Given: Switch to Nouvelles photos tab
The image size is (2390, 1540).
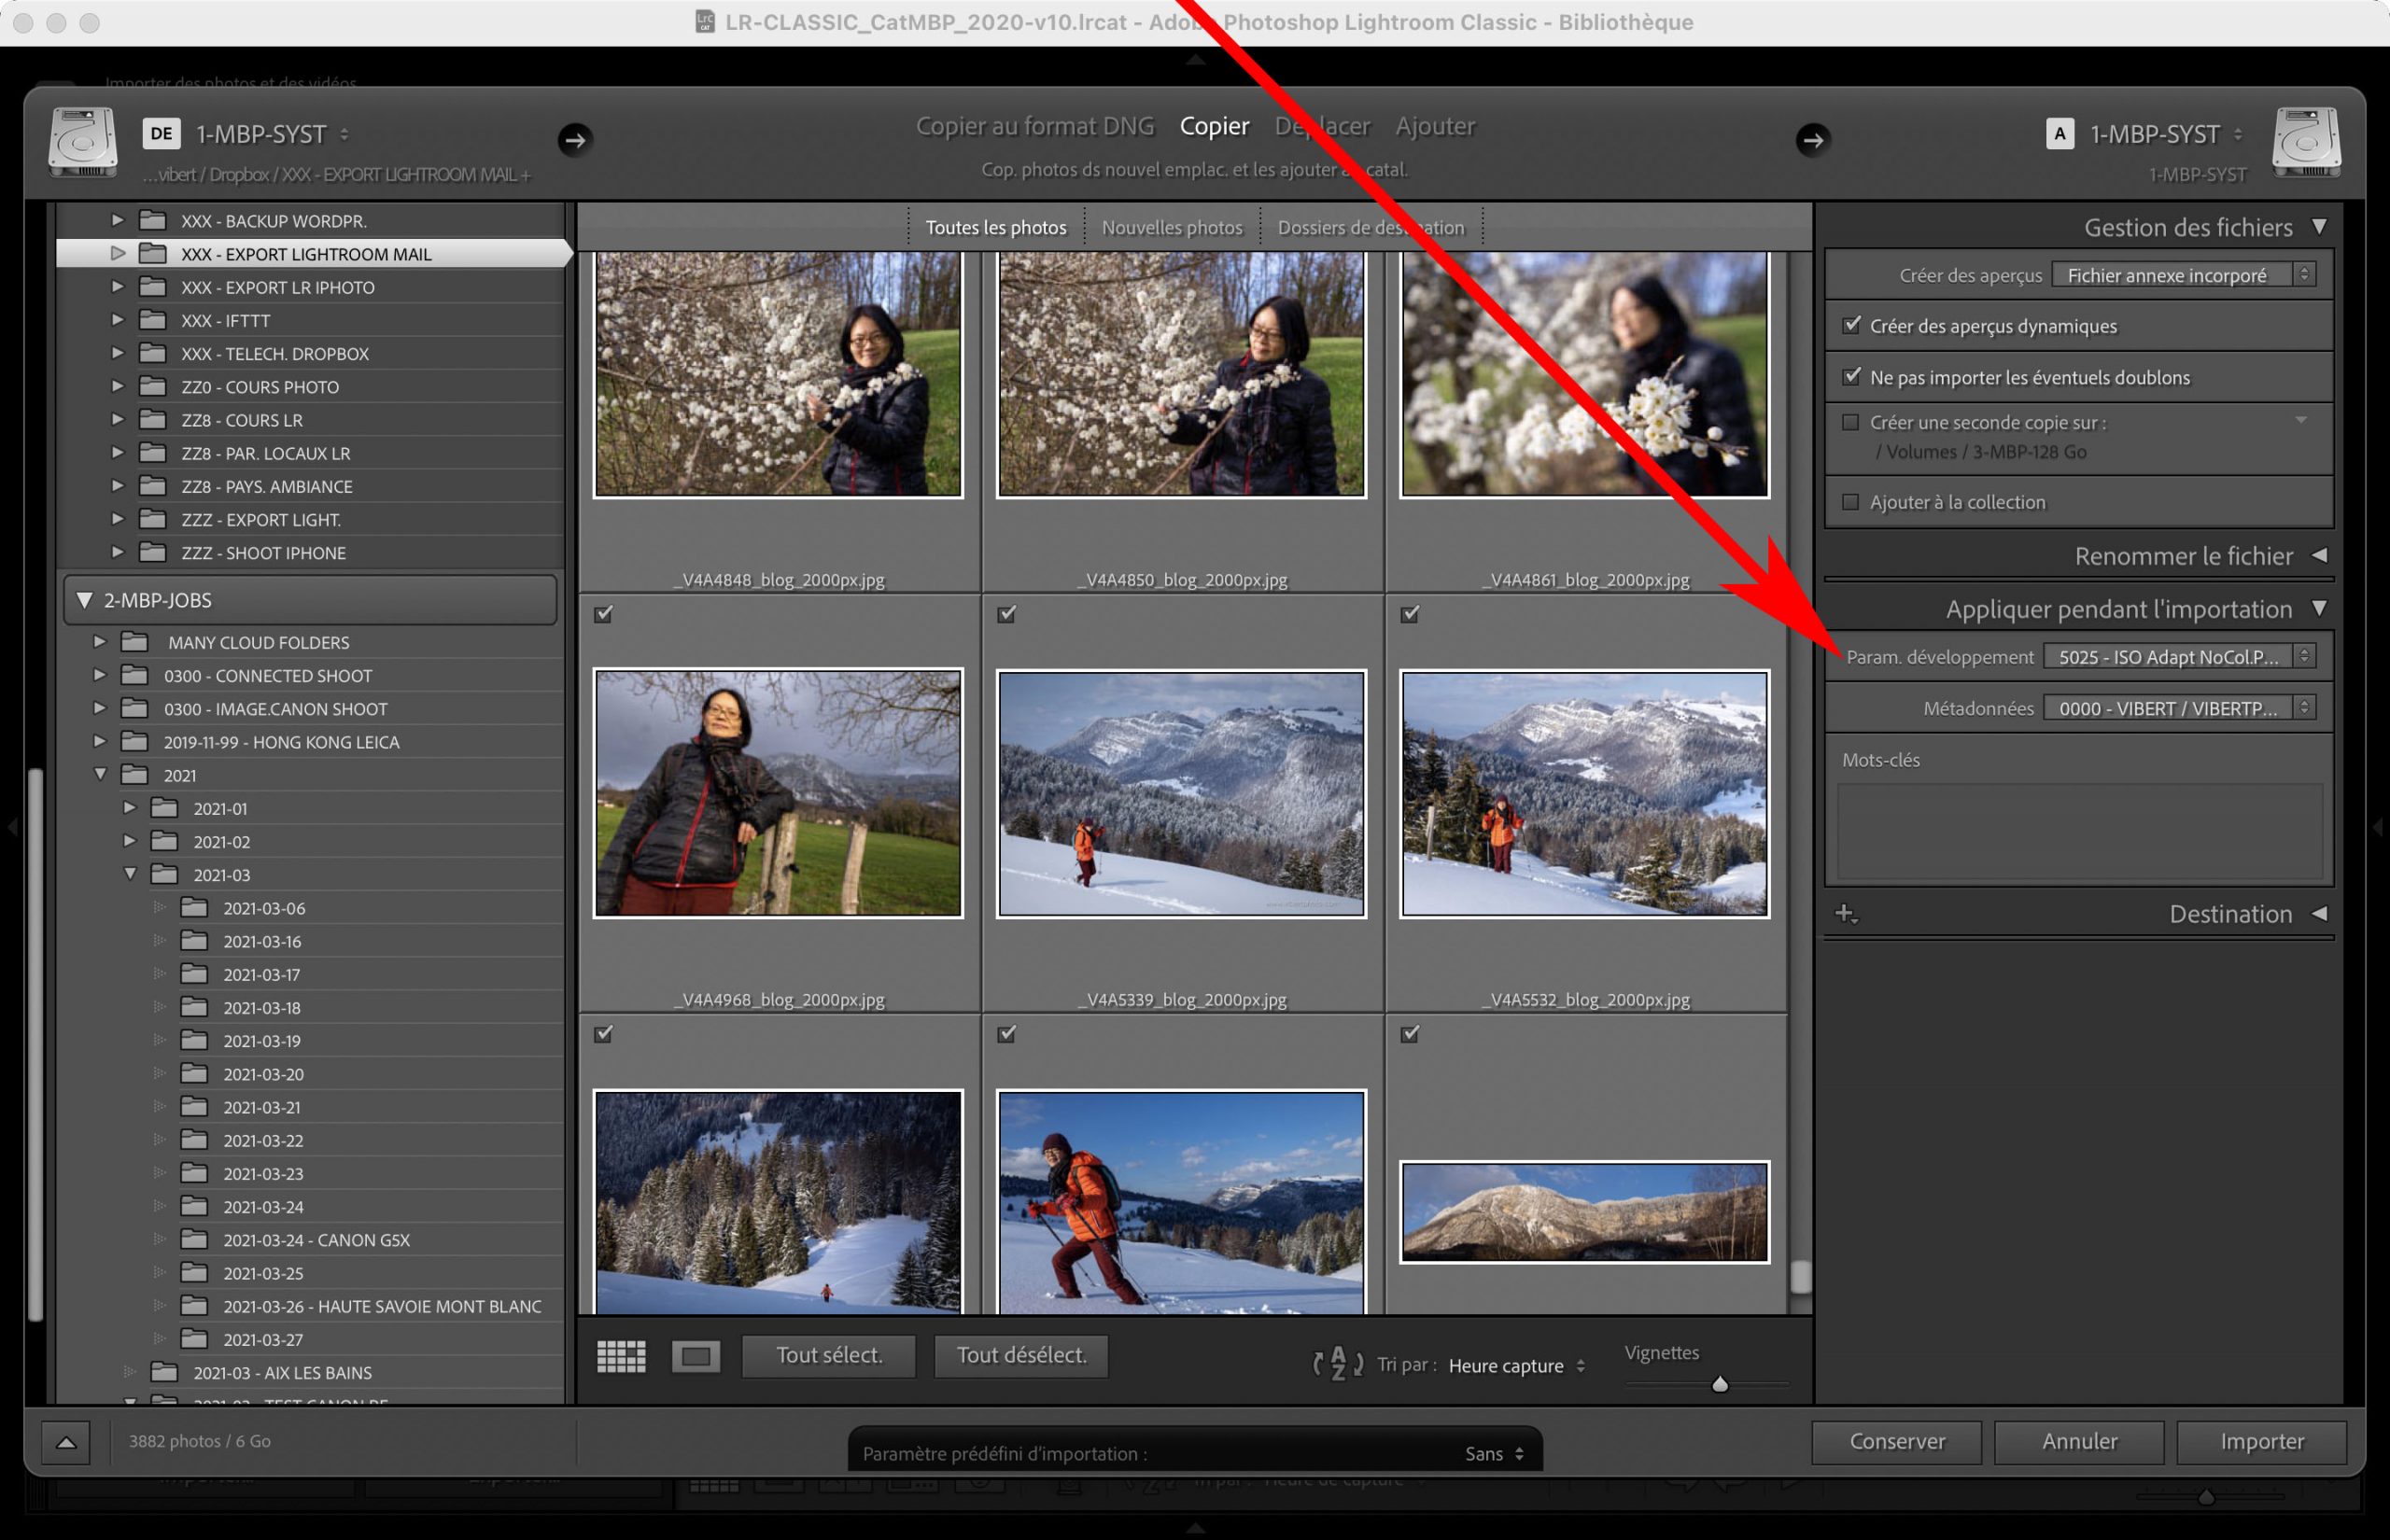Looking at the screenshot, I should click(x=1172, y=228).
